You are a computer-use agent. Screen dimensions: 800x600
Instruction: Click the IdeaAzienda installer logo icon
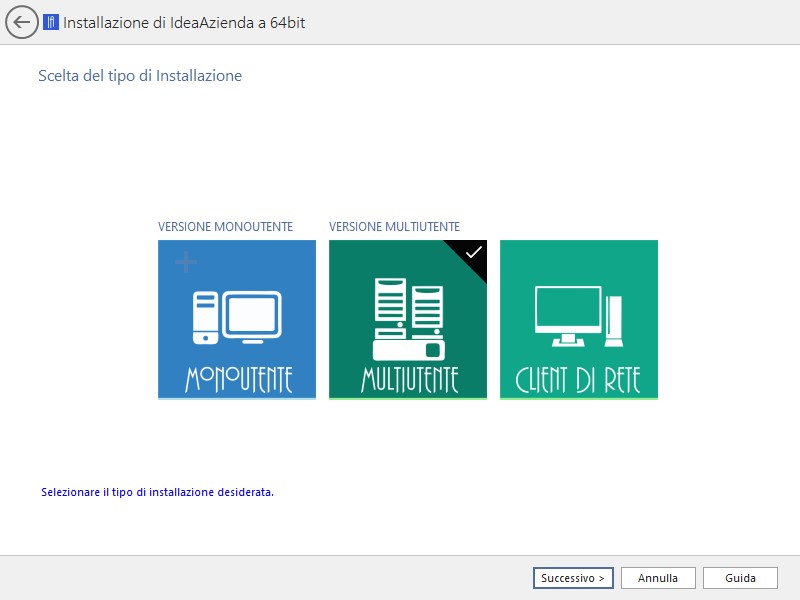coord(51,22)
